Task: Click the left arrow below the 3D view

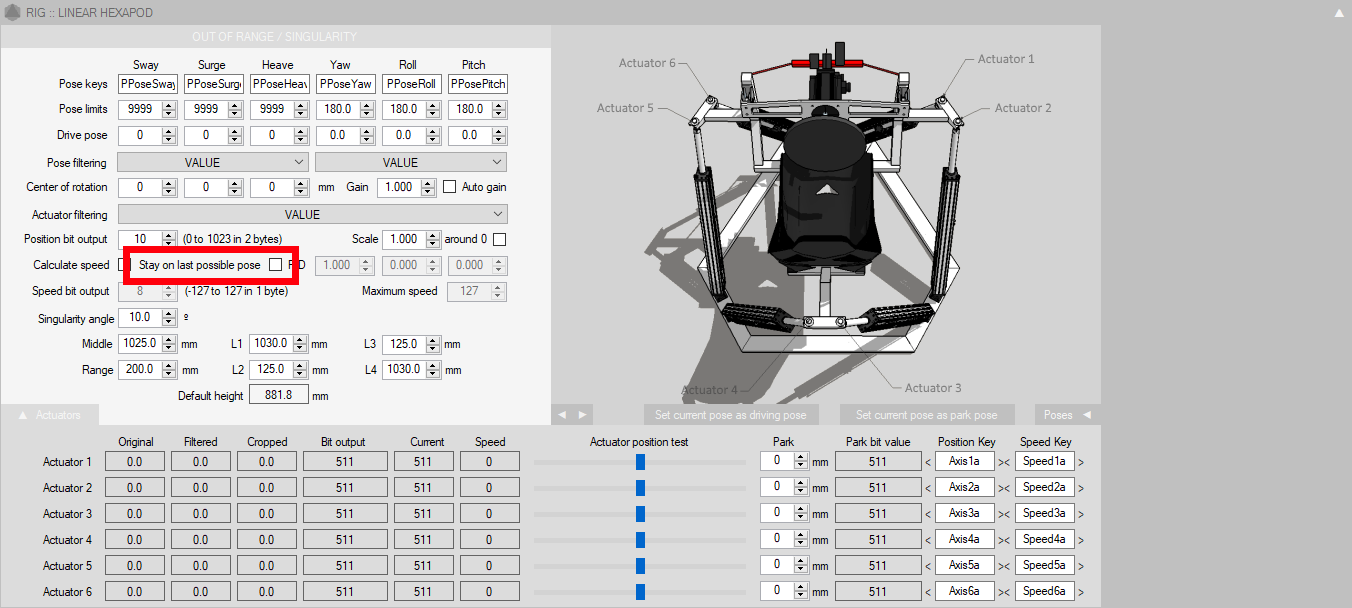Action: [562, 414]
